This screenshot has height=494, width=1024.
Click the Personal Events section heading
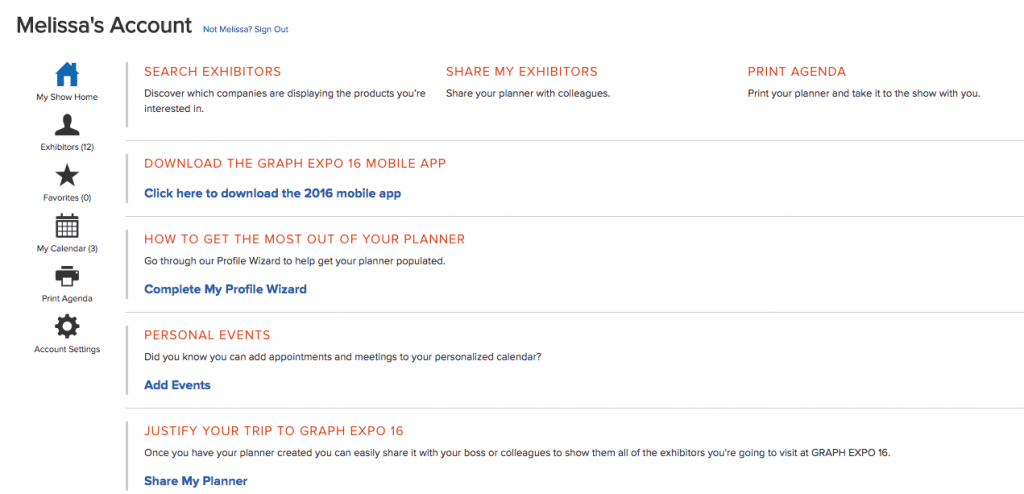tap(207, 335)
